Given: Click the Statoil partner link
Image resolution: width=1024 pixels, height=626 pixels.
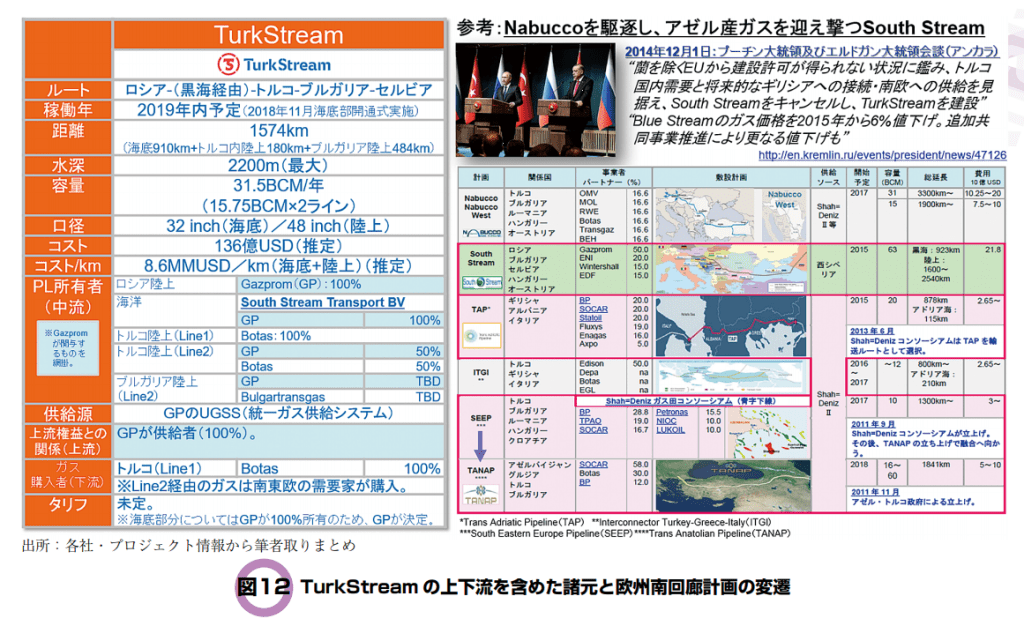Looking at the screenshot, I should (594, 316).
